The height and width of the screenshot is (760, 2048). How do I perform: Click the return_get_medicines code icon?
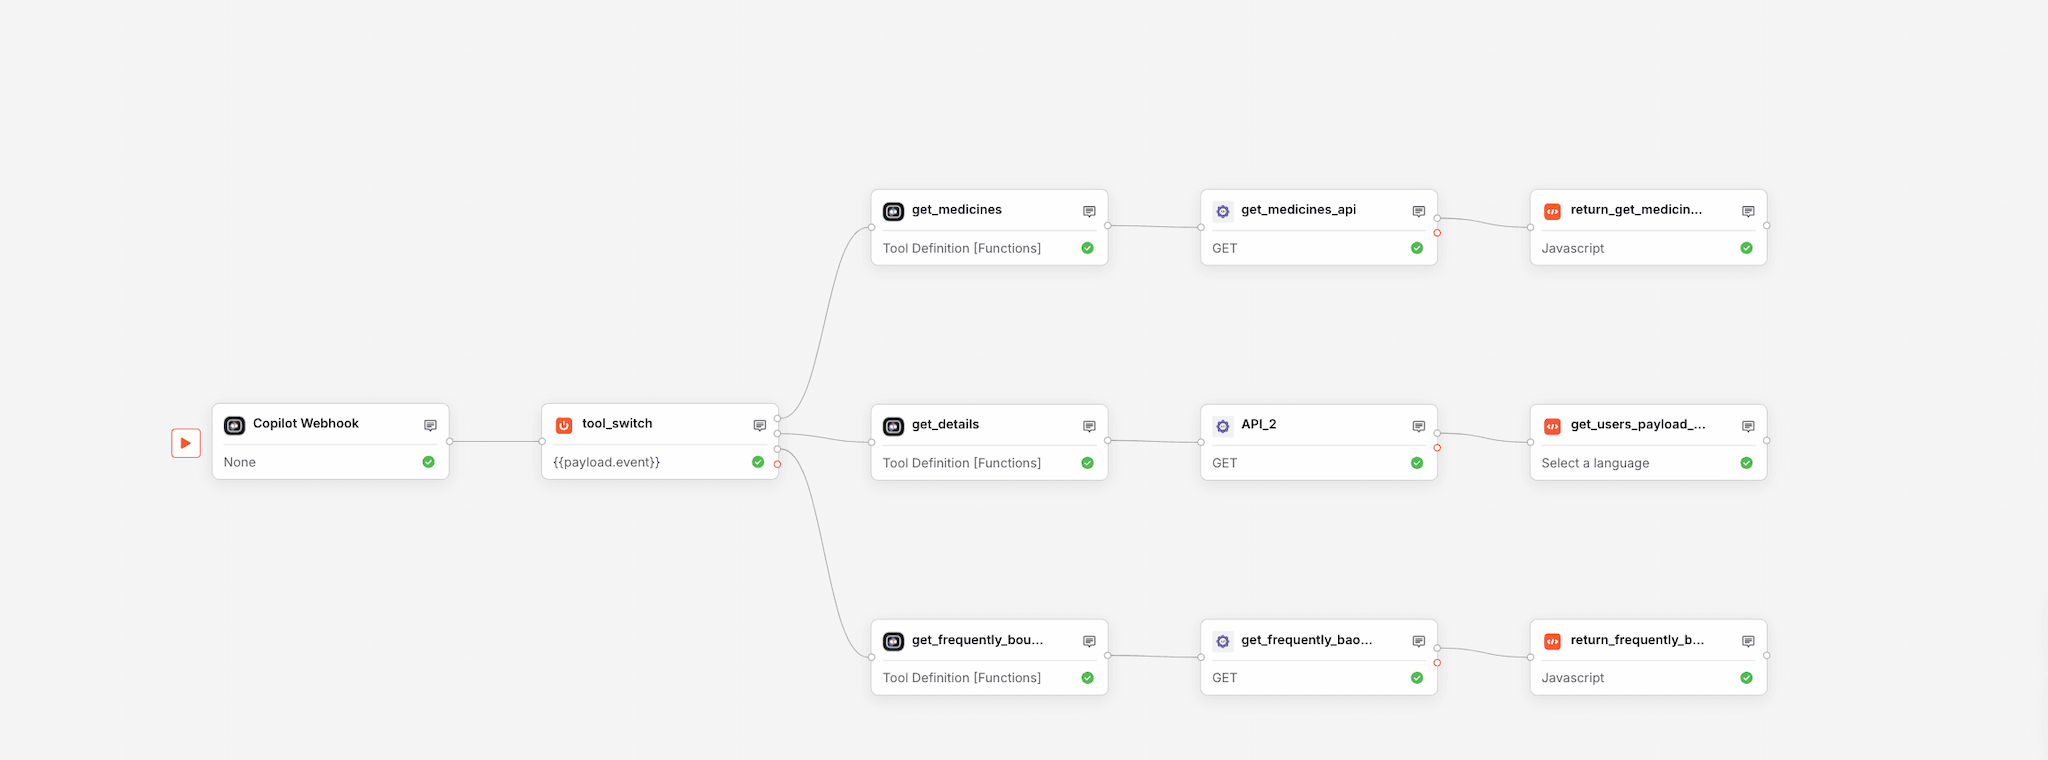click(1552, 211)
